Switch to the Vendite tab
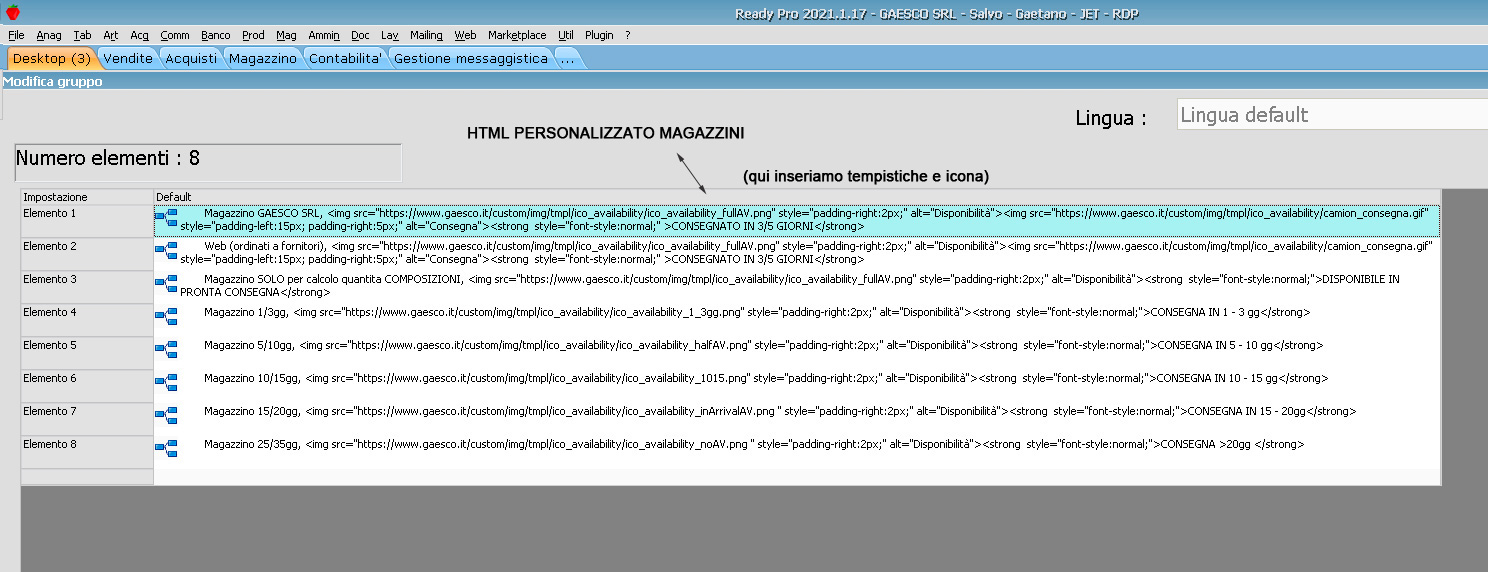This screenshot has height=572, width=1488. tap(128, 59)
